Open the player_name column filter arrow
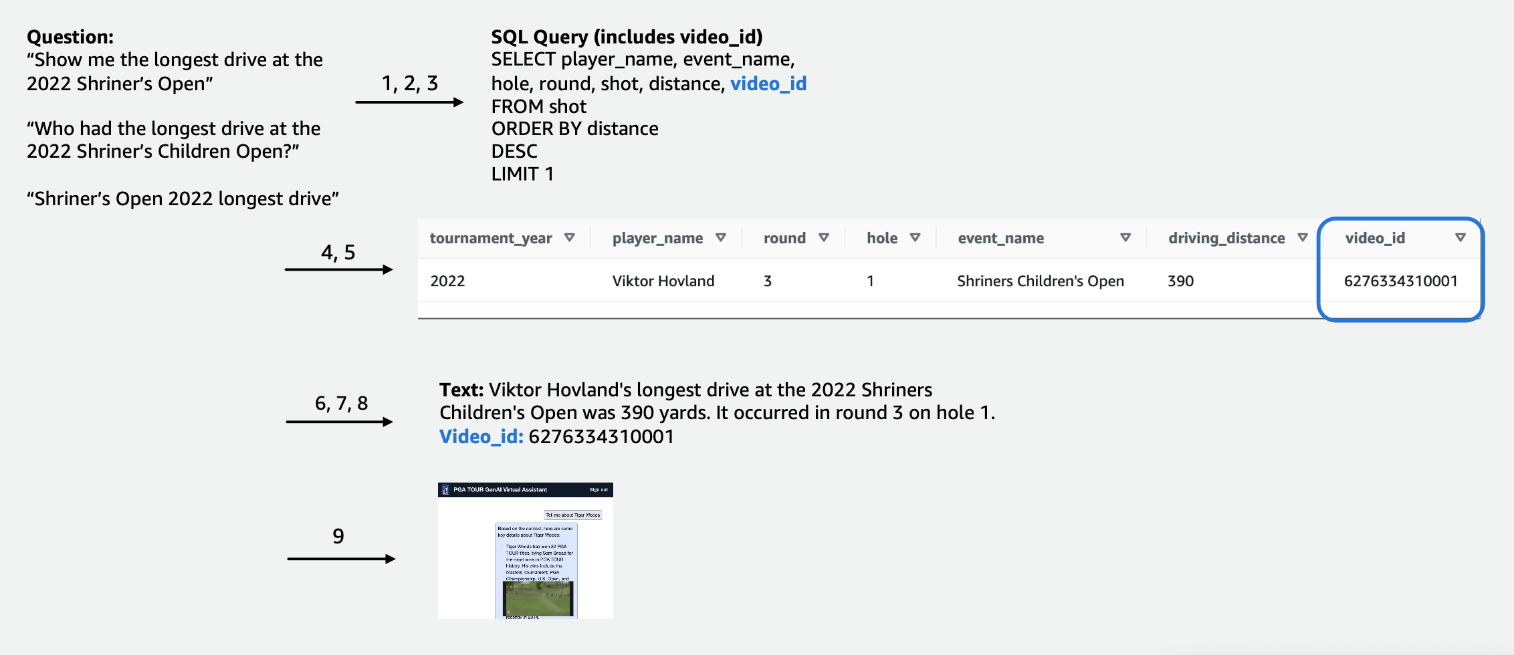The height and width of the screenshot is (655, 1514). coord(723,238)
